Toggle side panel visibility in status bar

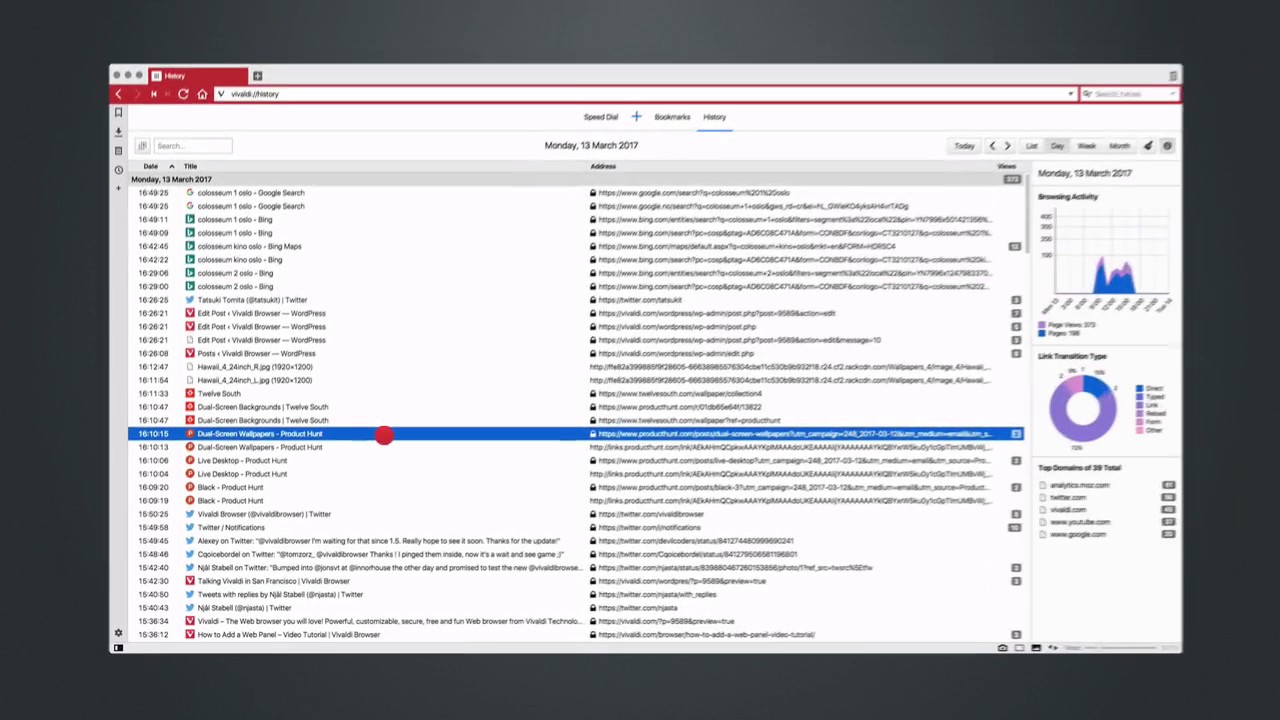(x=118, y=648)
